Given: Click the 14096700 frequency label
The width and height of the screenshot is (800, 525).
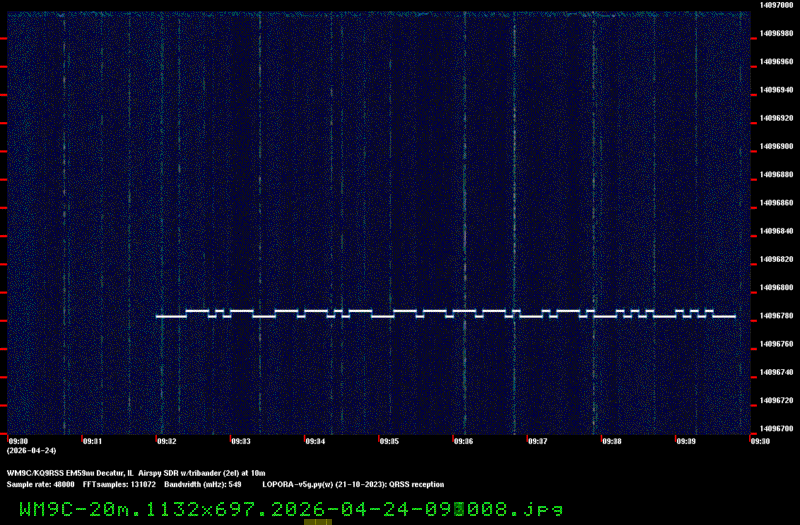Looking at the screenshot, I should click(776, 428).
